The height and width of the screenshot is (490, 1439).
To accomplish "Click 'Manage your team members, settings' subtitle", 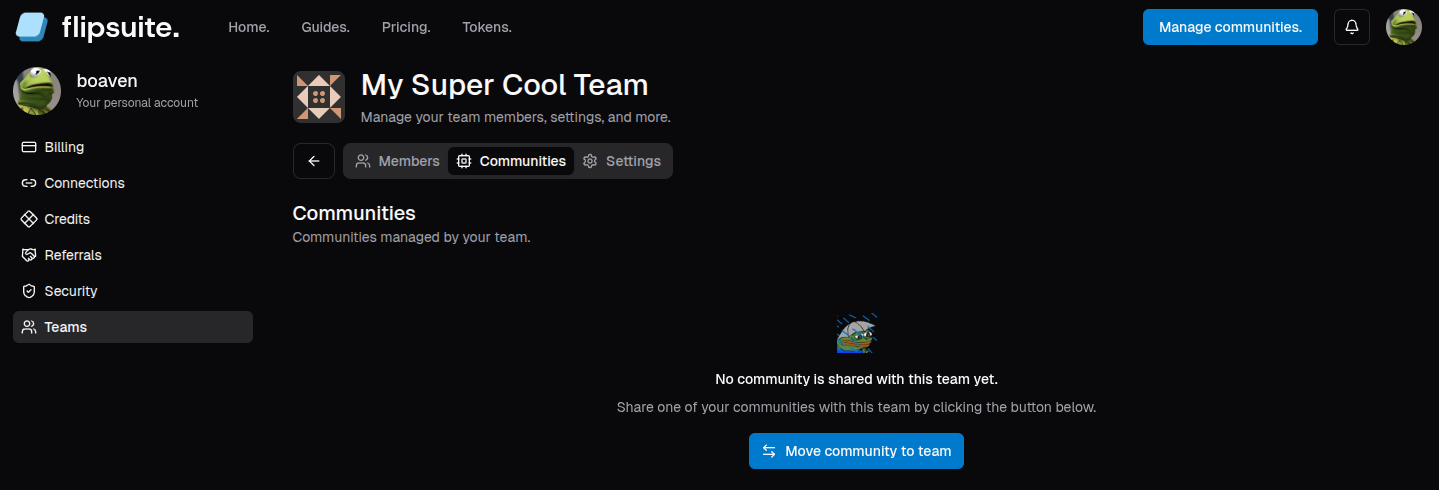I will pyautogui.click(x=515, y=117).
